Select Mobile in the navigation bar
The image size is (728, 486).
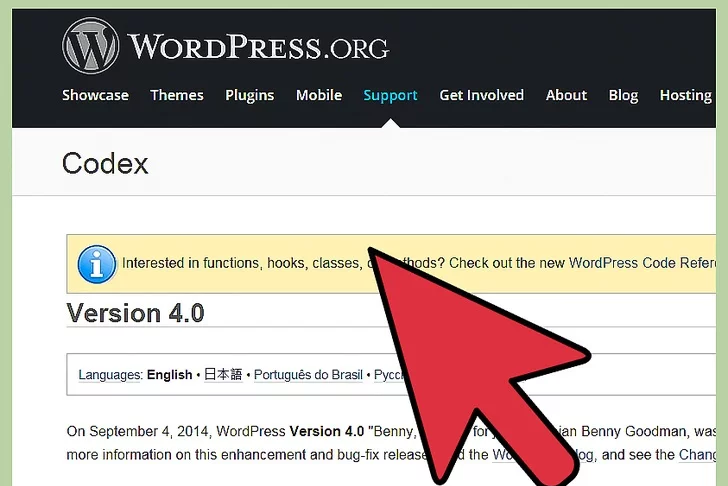319,95
